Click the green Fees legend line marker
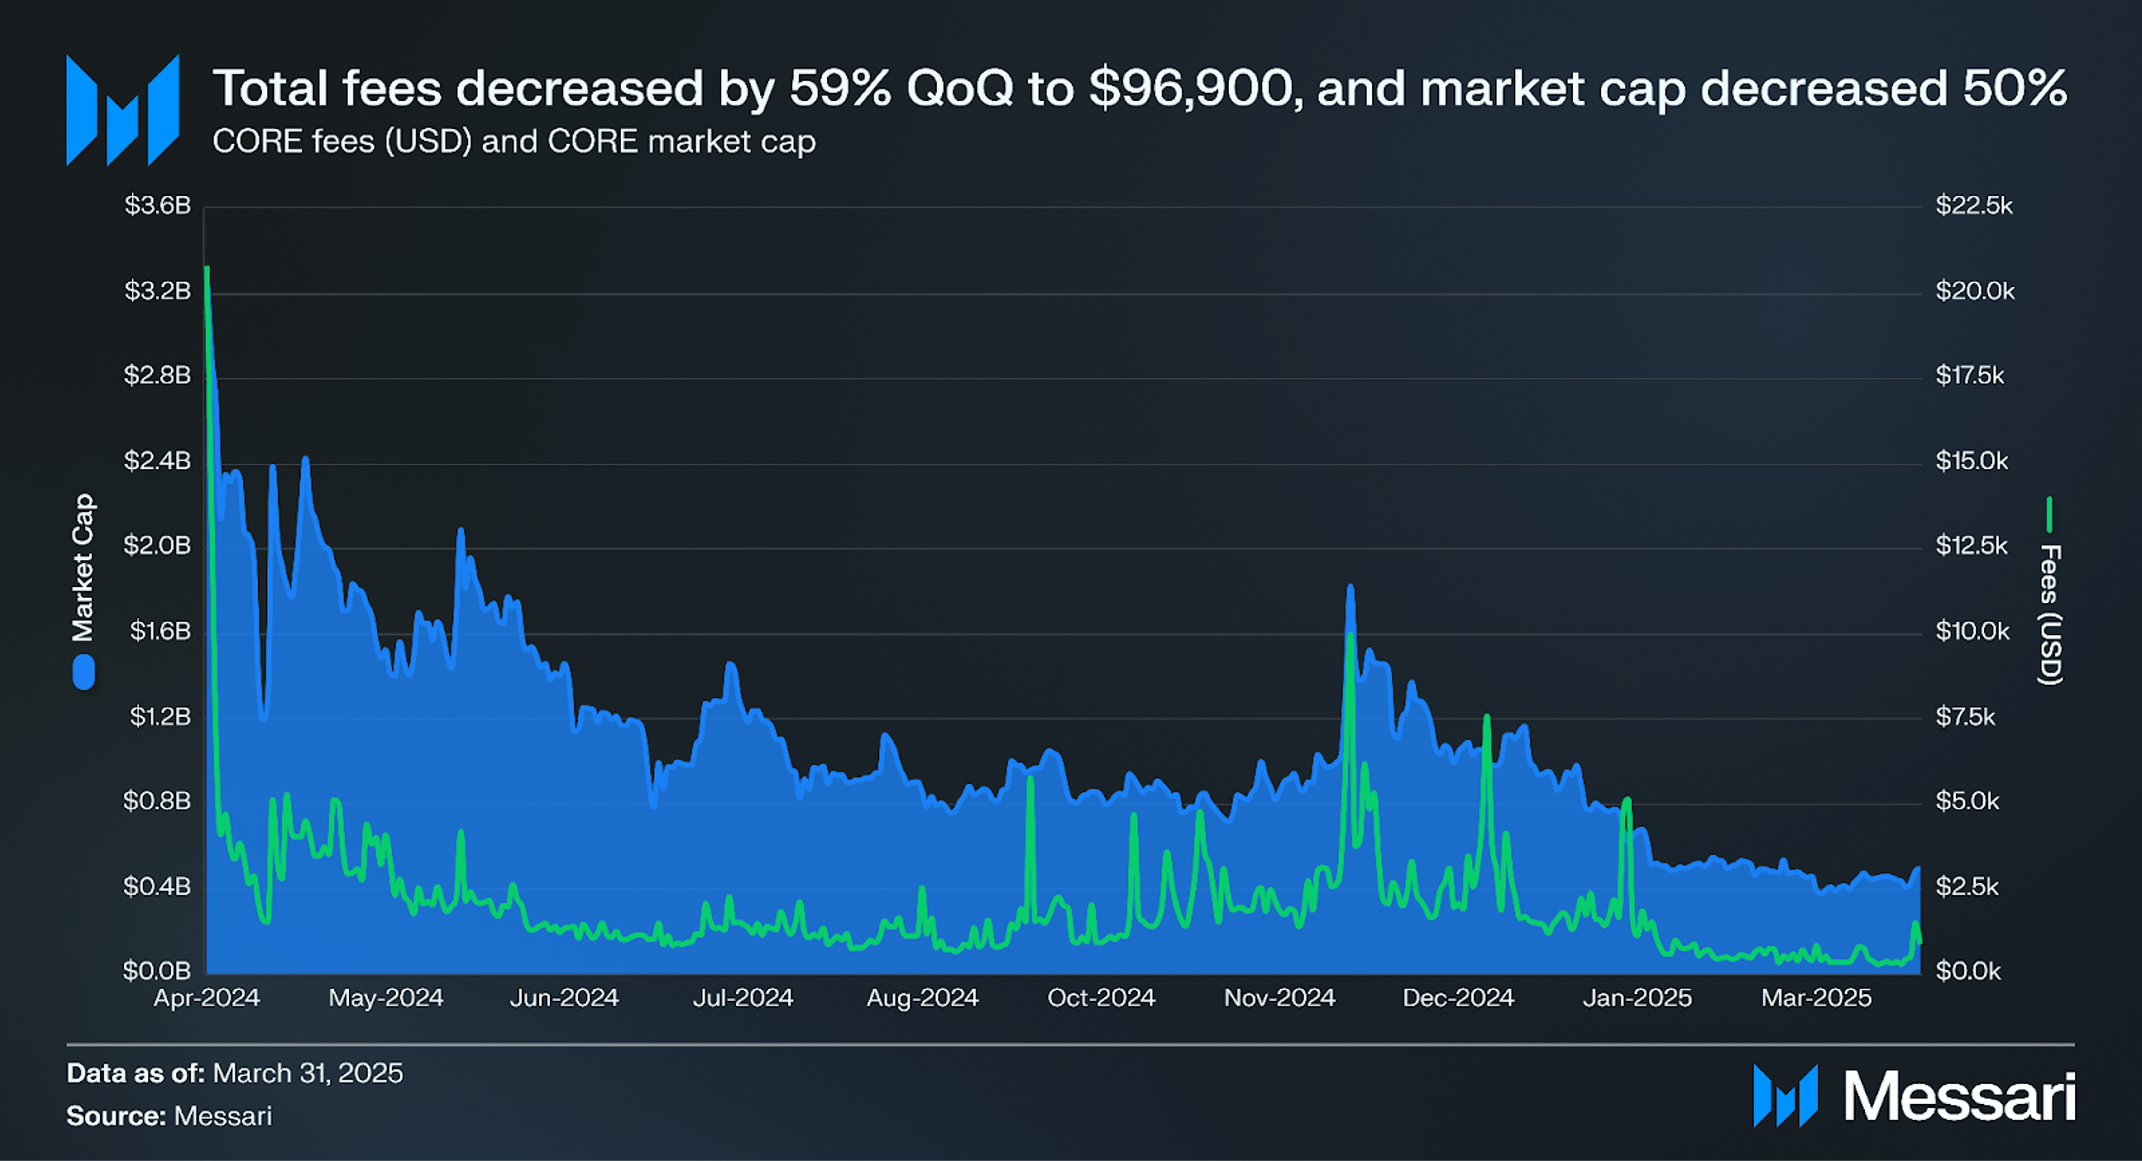2142x1161 pixels. click(x=2049, y=515)
